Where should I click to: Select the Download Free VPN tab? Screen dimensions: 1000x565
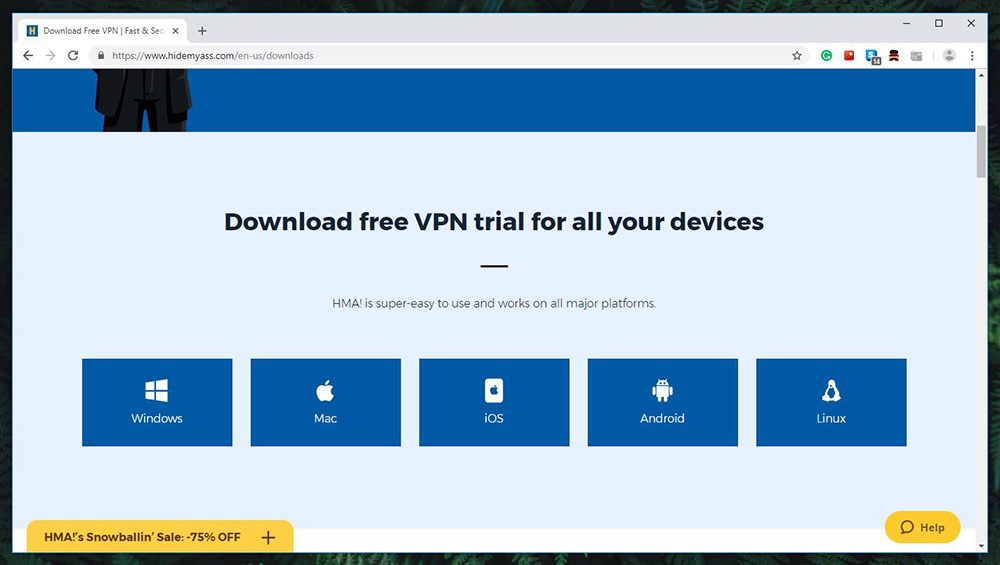click(x=103, y=31)
